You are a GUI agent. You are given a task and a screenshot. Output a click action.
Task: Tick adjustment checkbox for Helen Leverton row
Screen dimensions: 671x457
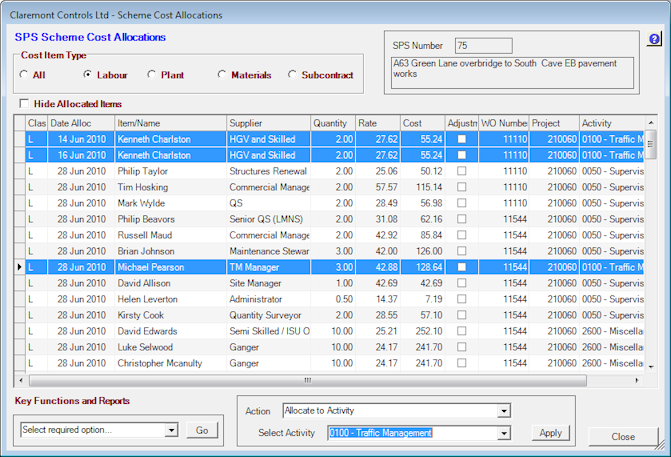tap(461, 299)
